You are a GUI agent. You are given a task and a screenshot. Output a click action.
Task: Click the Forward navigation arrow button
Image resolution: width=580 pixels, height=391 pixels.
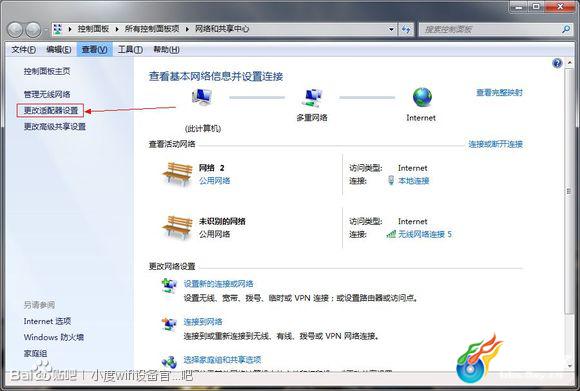click(x=33, y=30)
